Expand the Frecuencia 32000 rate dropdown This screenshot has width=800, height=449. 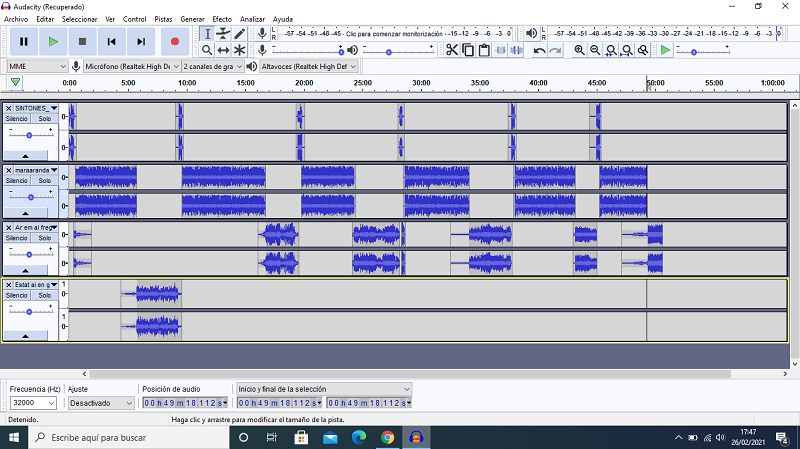(x=33, y=403)
